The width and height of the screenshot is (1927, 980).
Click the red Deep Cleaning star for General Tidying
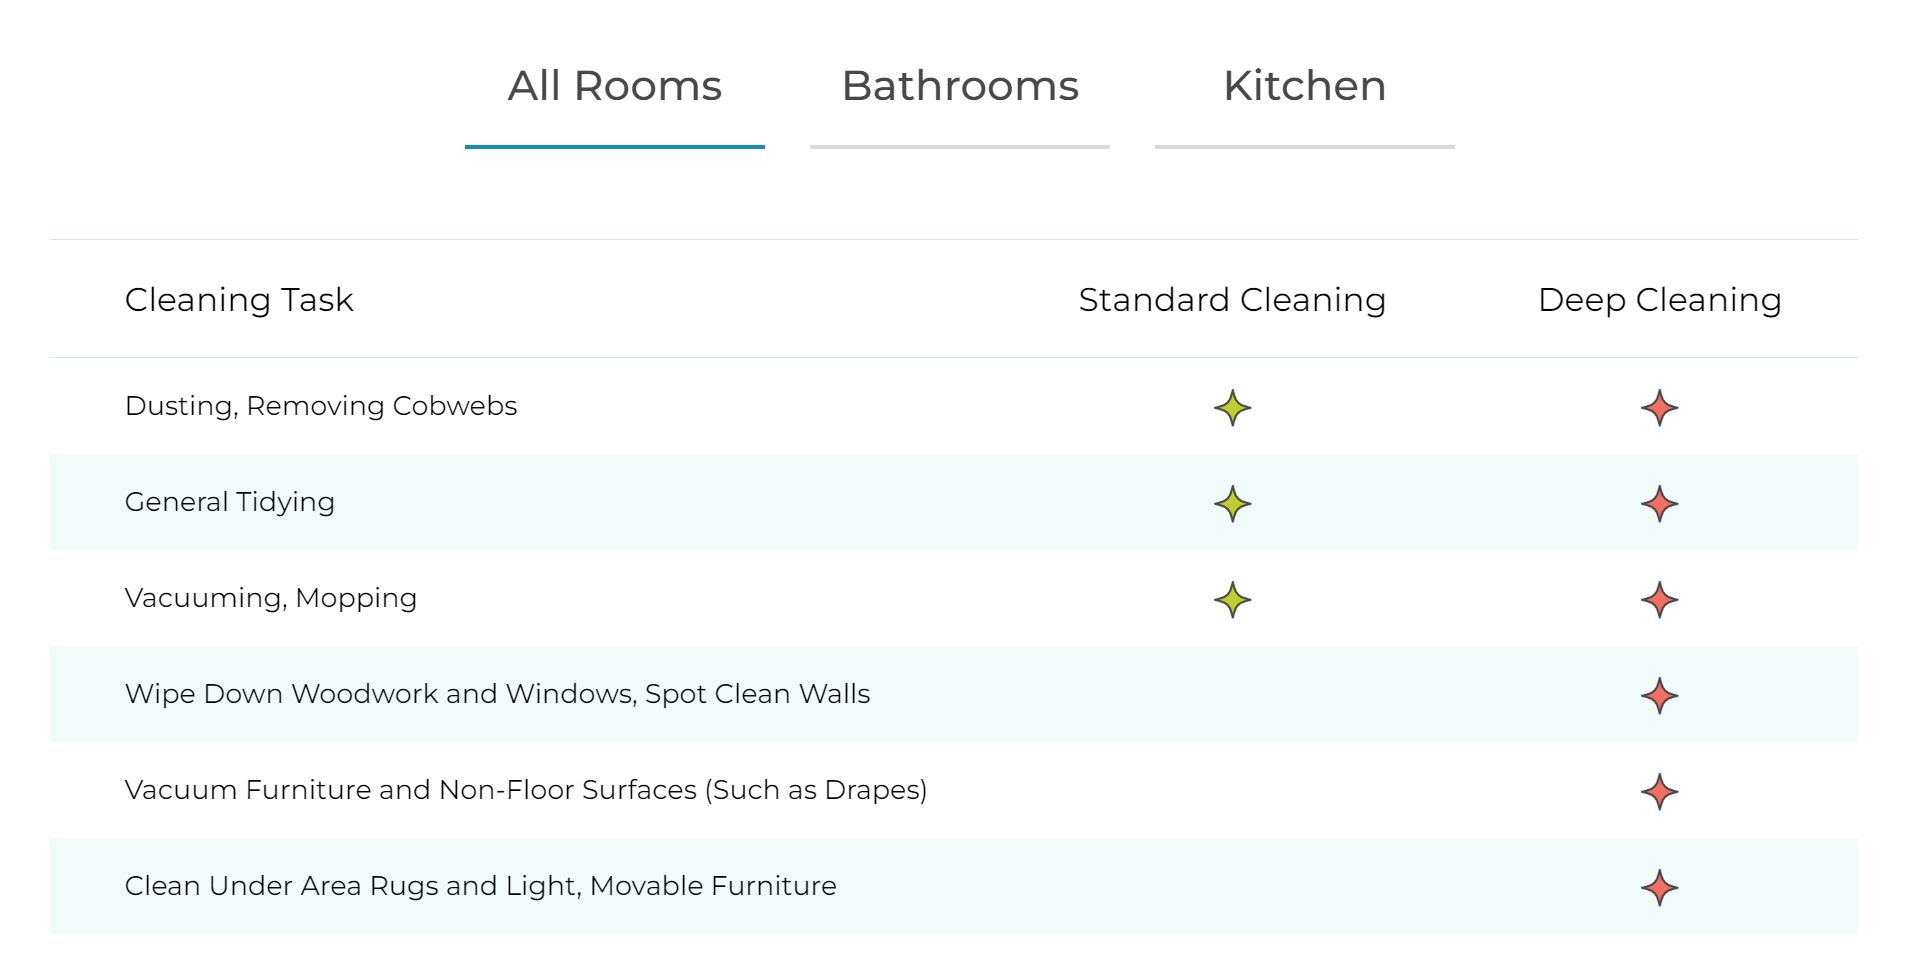tap(1659, 503)
